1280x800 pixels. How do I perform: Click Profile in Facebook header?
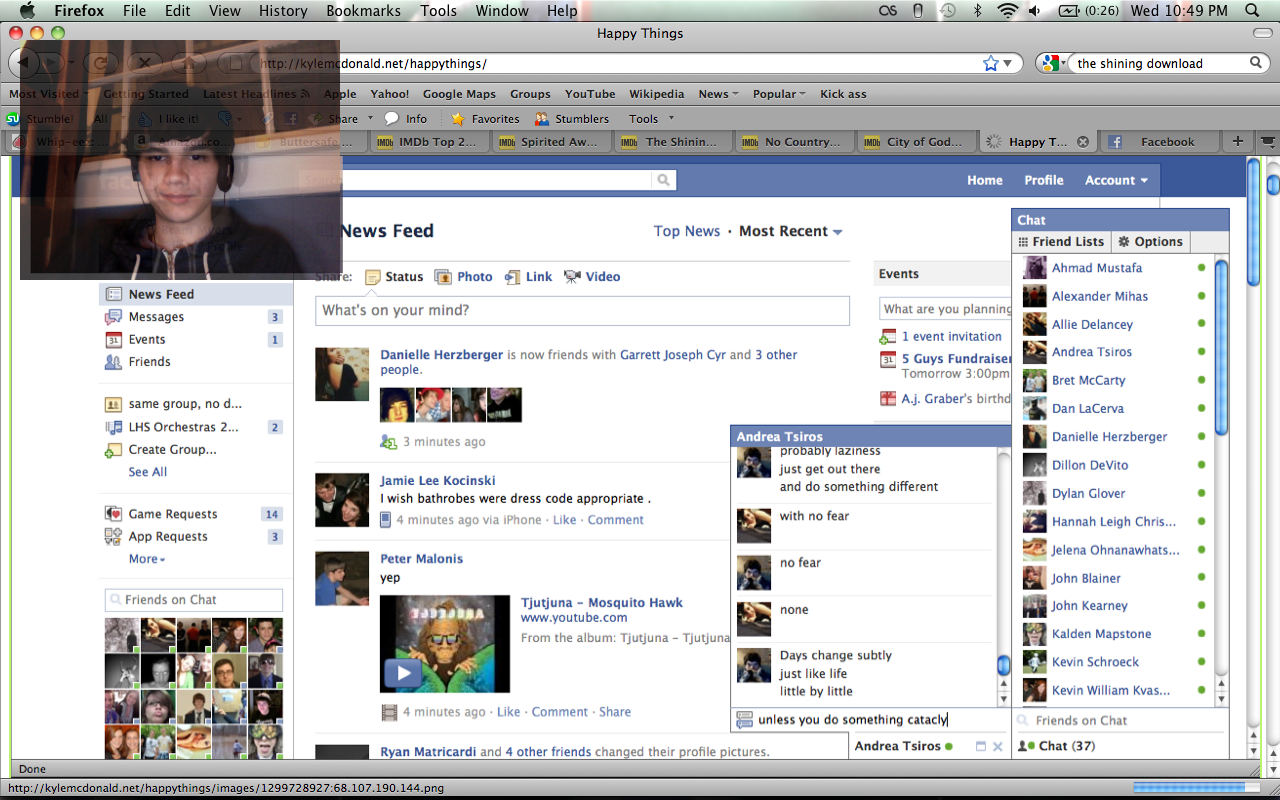tap(1044, 180)
